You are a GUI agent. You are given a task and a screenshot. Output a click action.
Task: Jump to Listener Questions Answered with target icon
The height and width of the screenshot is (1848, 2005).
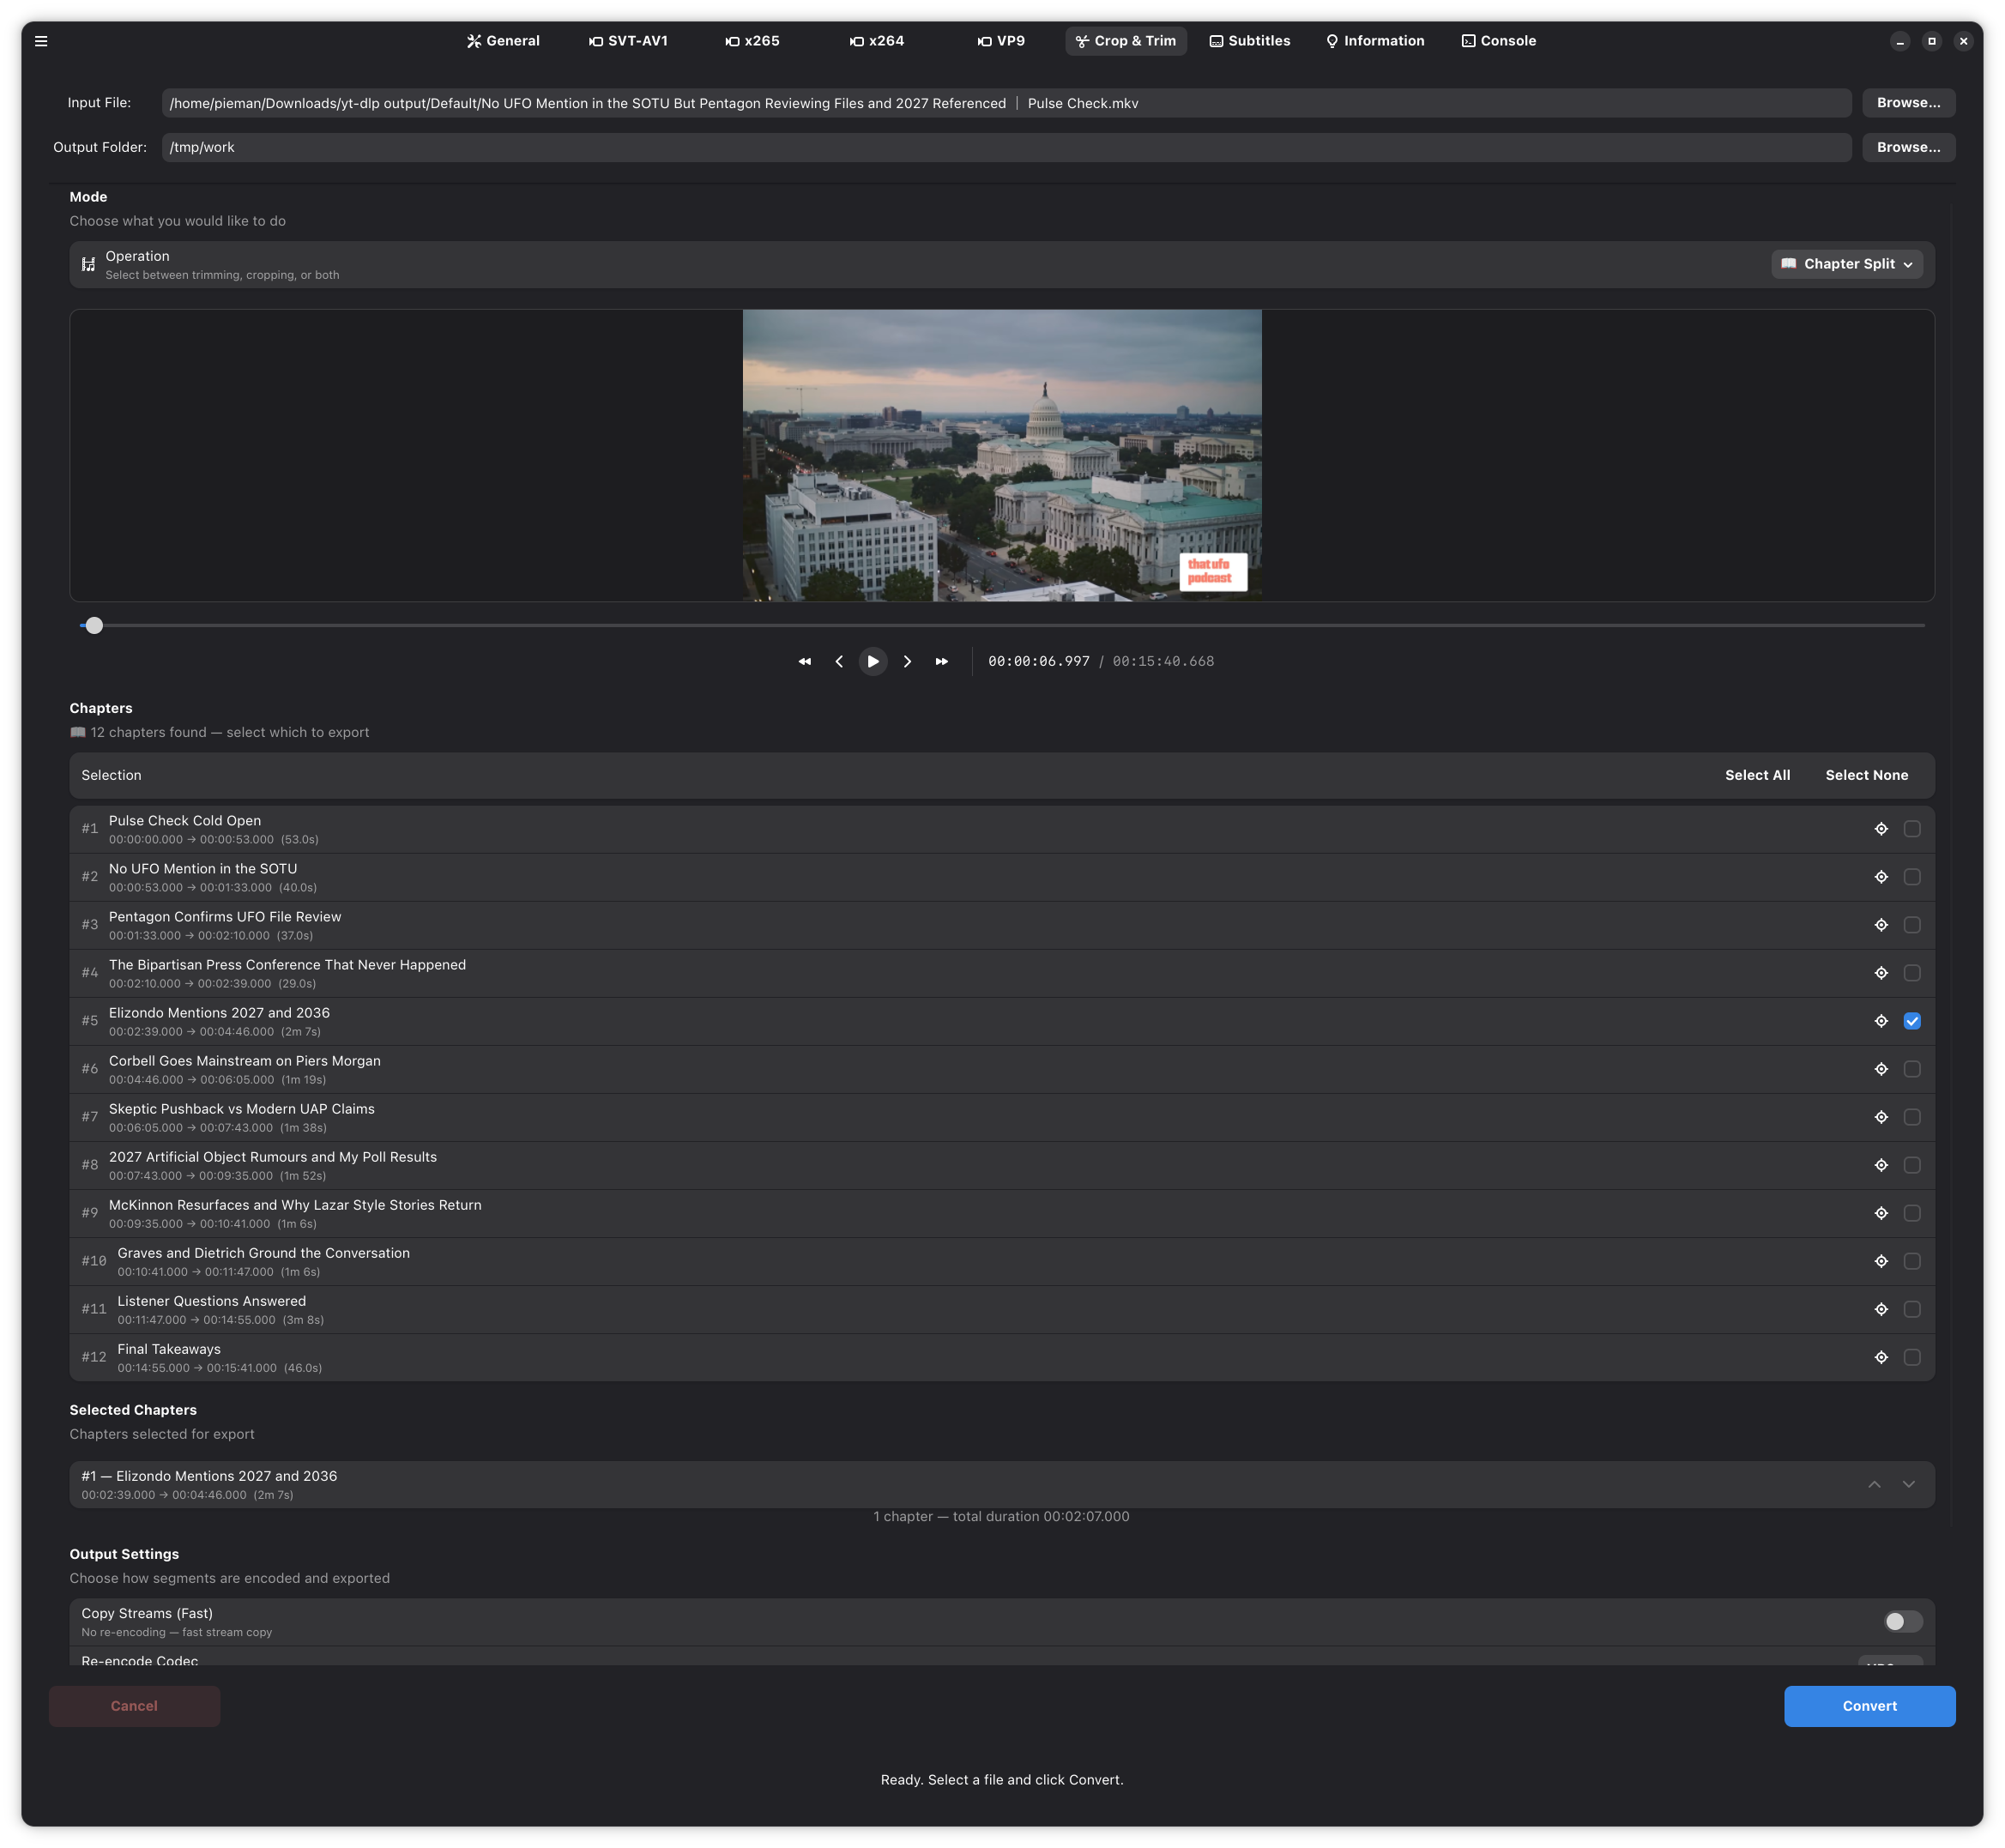[x=1881, y=1309]
